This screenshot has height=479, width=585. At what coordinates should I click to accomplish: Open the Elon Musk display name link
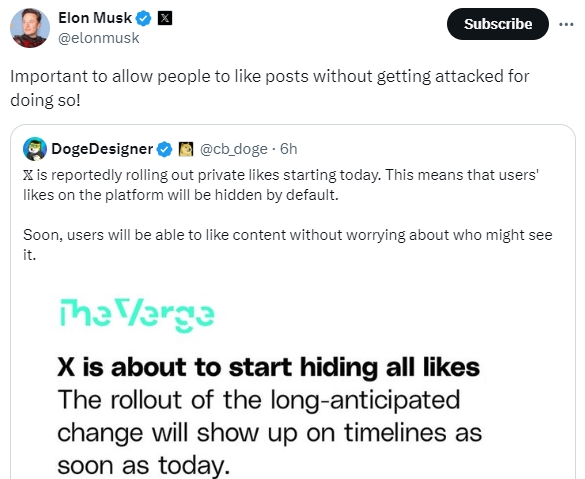pos(95,18)
